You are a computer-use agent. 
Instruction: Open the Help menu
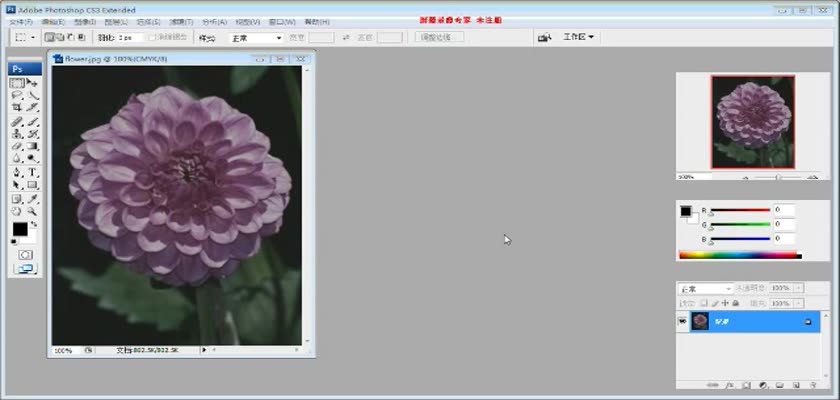click(316, 21)
